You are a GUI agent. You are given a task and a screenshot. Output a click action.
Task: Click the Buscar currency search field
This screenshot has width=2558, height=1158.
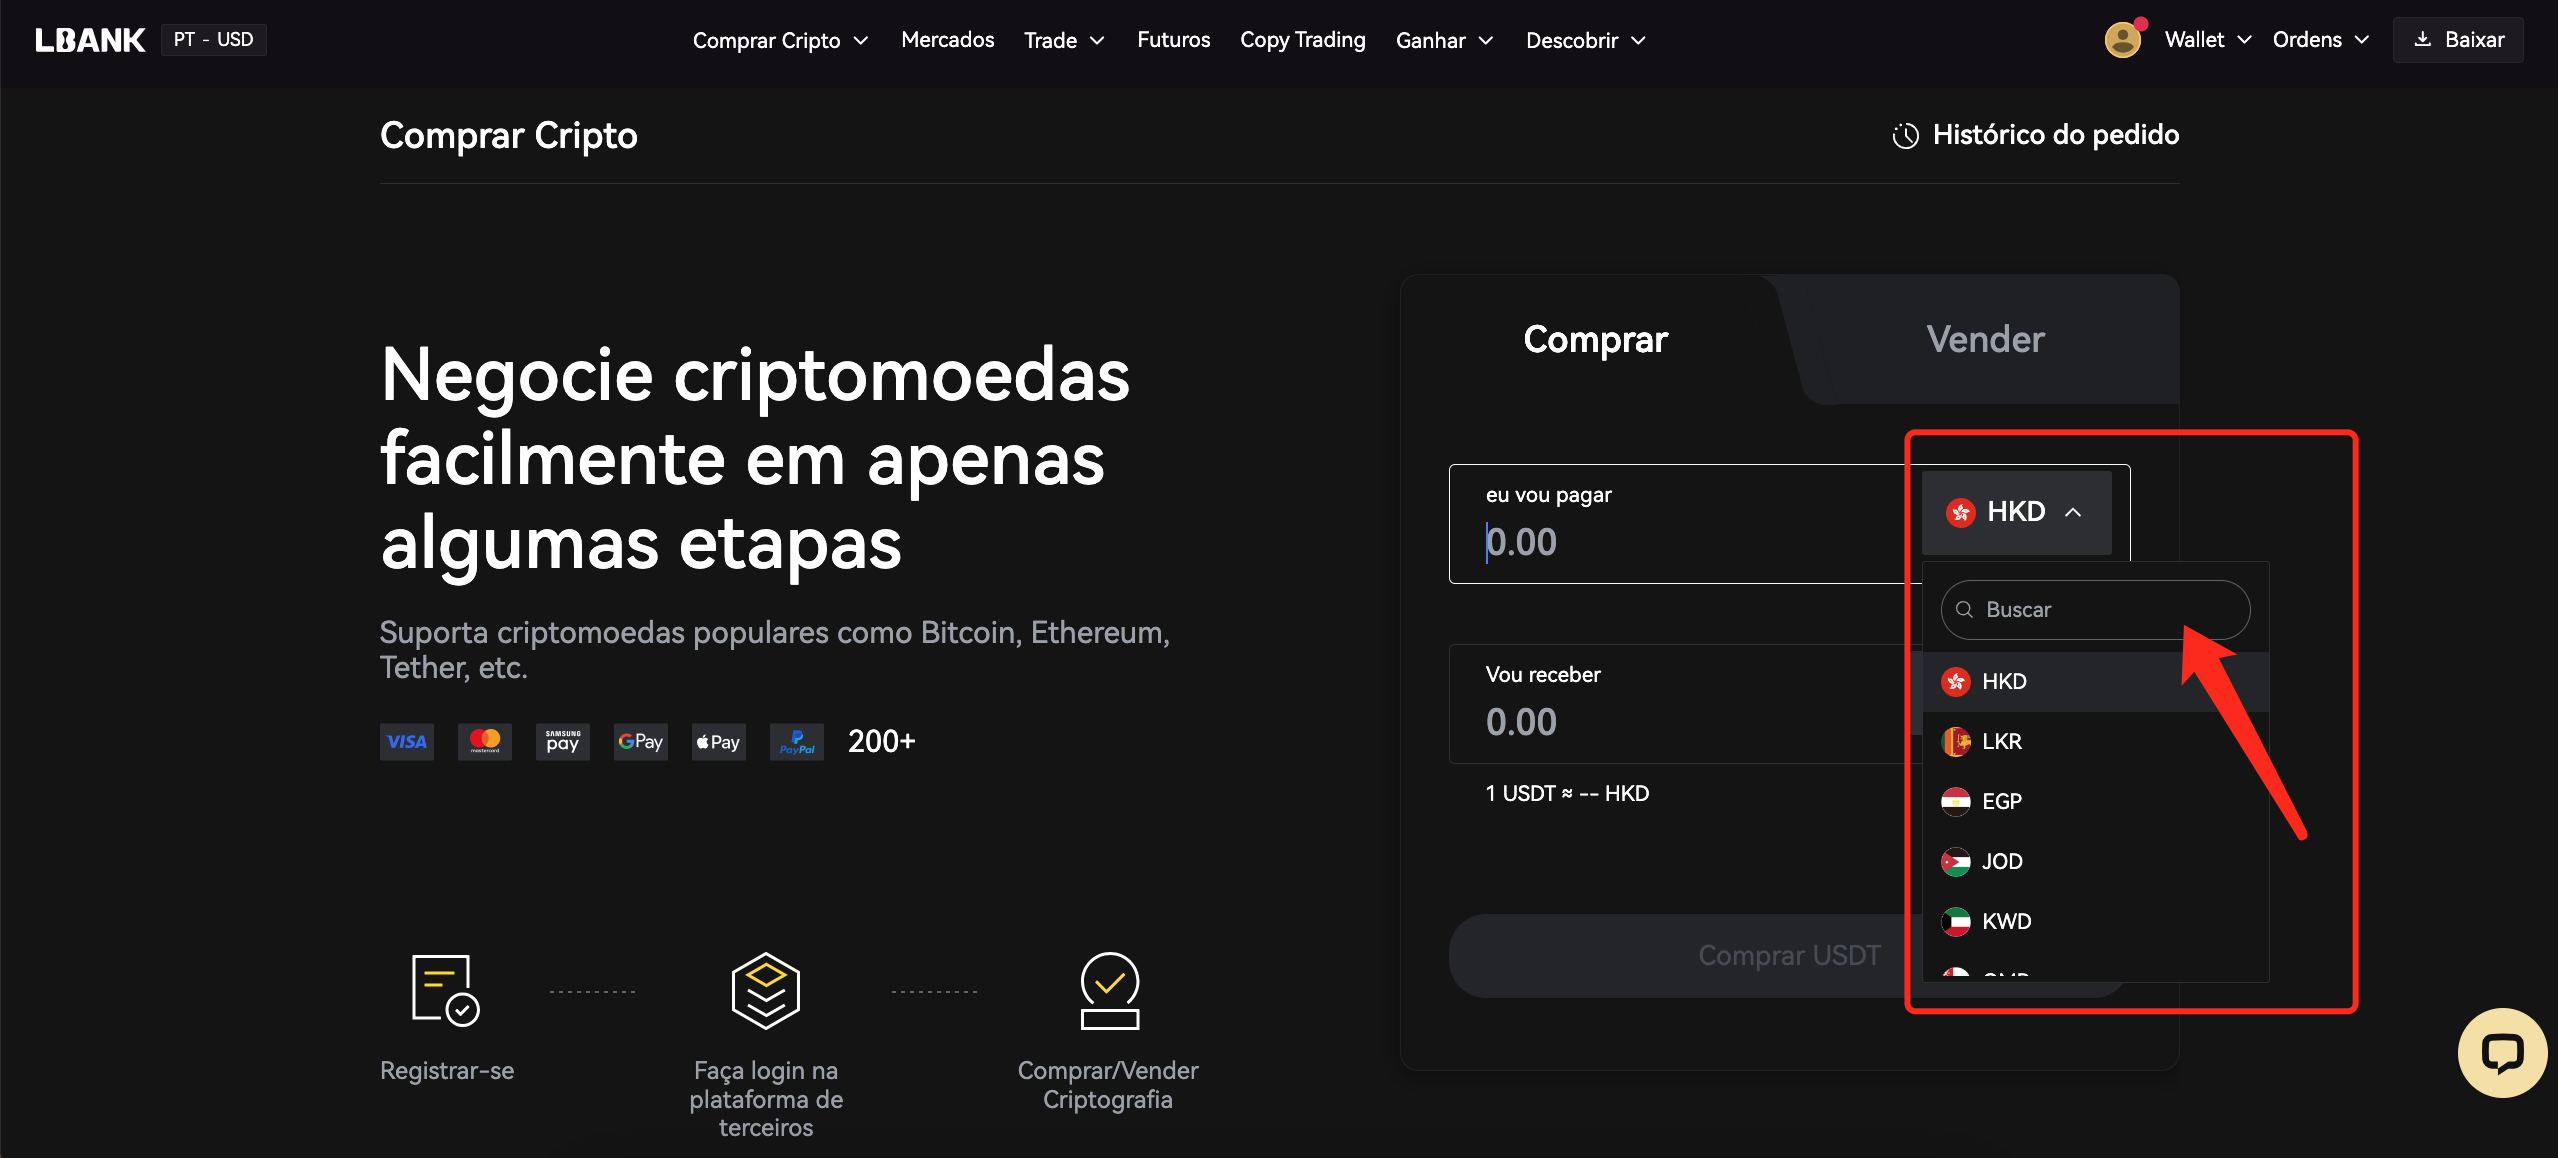(x=2095, y=610)
